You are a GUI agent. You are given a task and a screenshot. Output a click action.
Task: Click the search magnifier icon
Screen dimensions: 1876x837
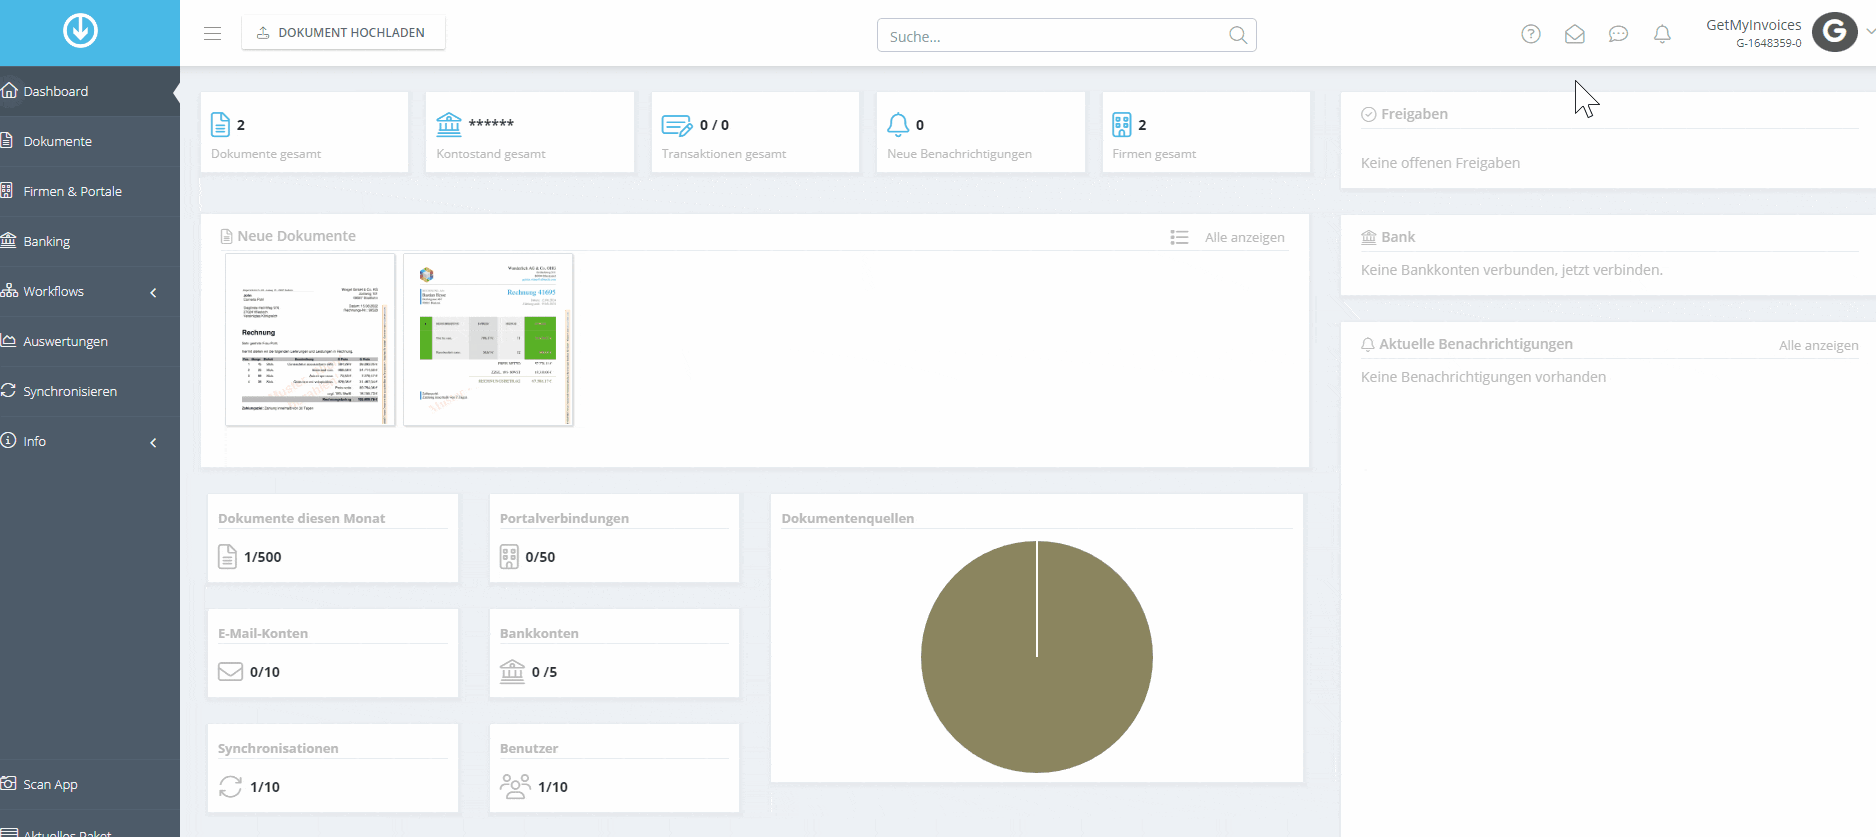(x=1238, y=35)
